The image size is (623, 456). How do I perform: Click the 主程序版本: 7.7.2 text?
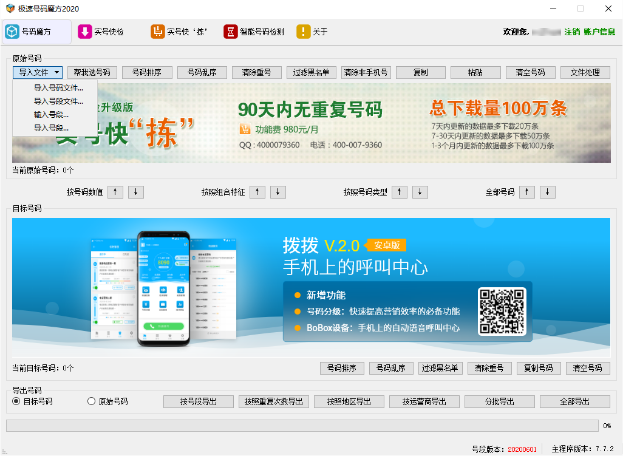click(x=582, y=449)
